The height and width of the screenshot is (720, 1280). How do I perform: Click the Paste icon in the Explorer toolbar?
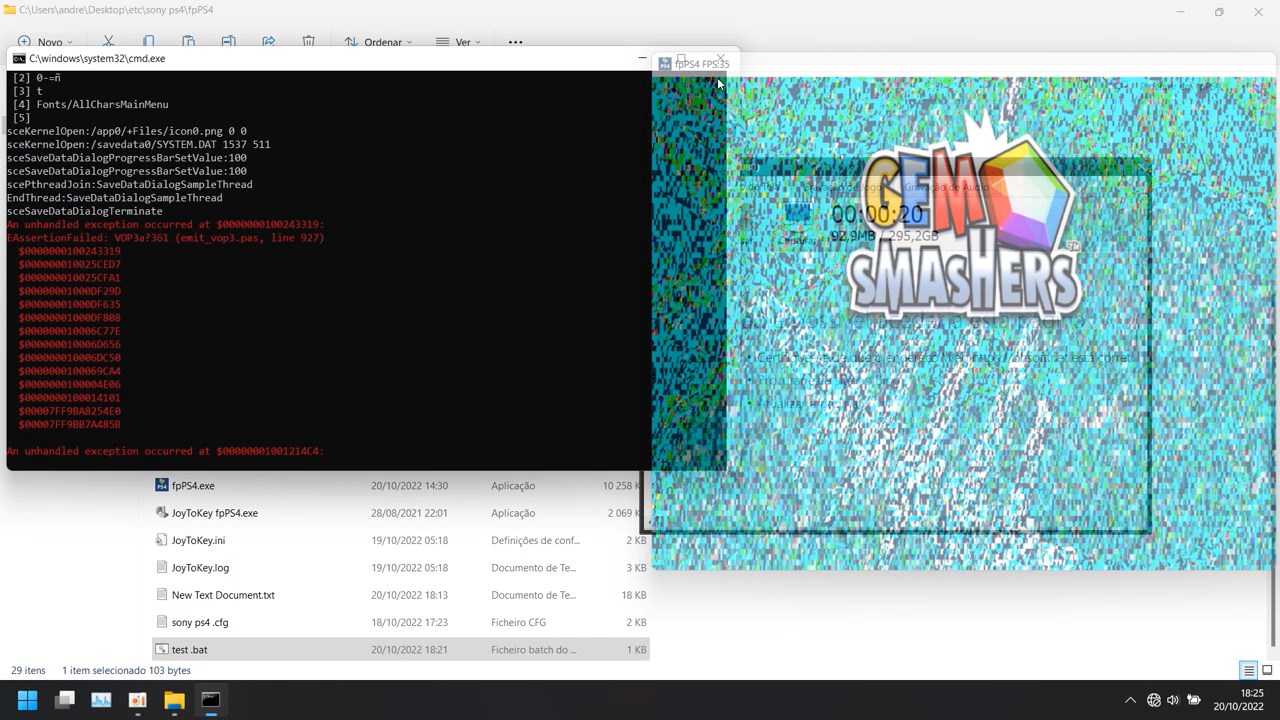pyautogui.click(x=188, y=42)
